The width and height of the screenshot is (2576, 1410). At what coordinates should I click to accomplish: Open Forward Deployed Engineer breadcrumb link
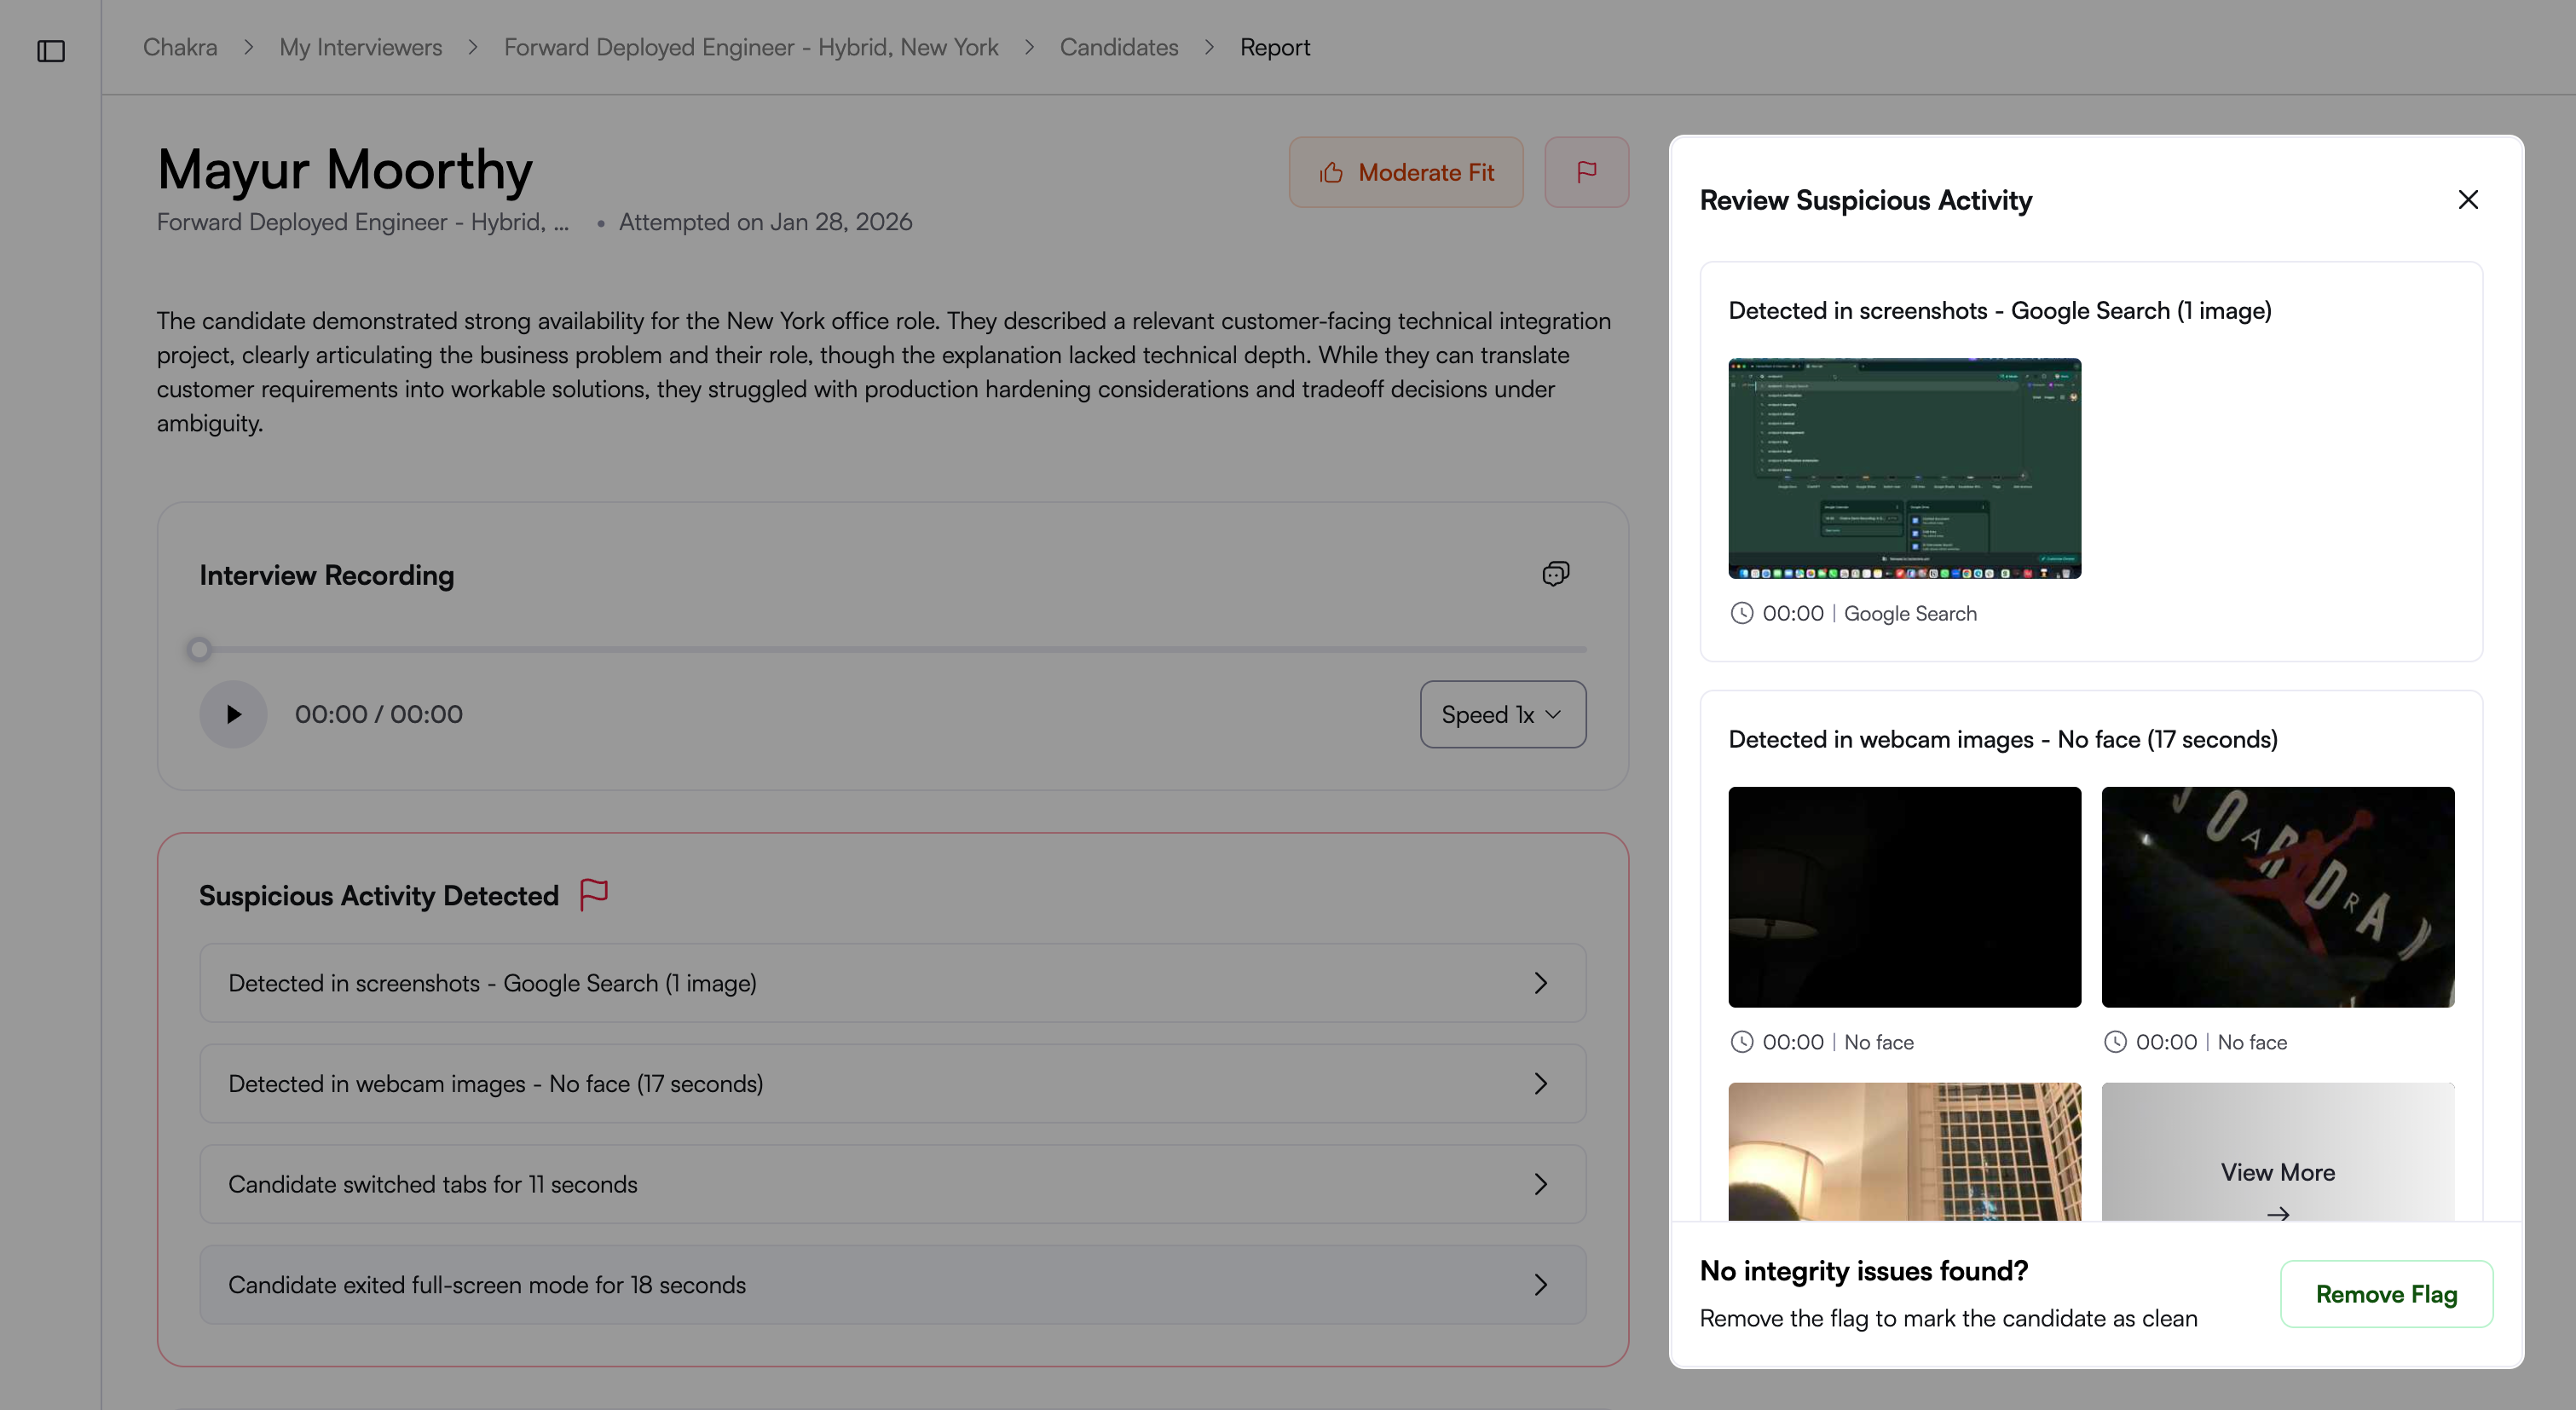pyautogui.click(x=750, y=47)
